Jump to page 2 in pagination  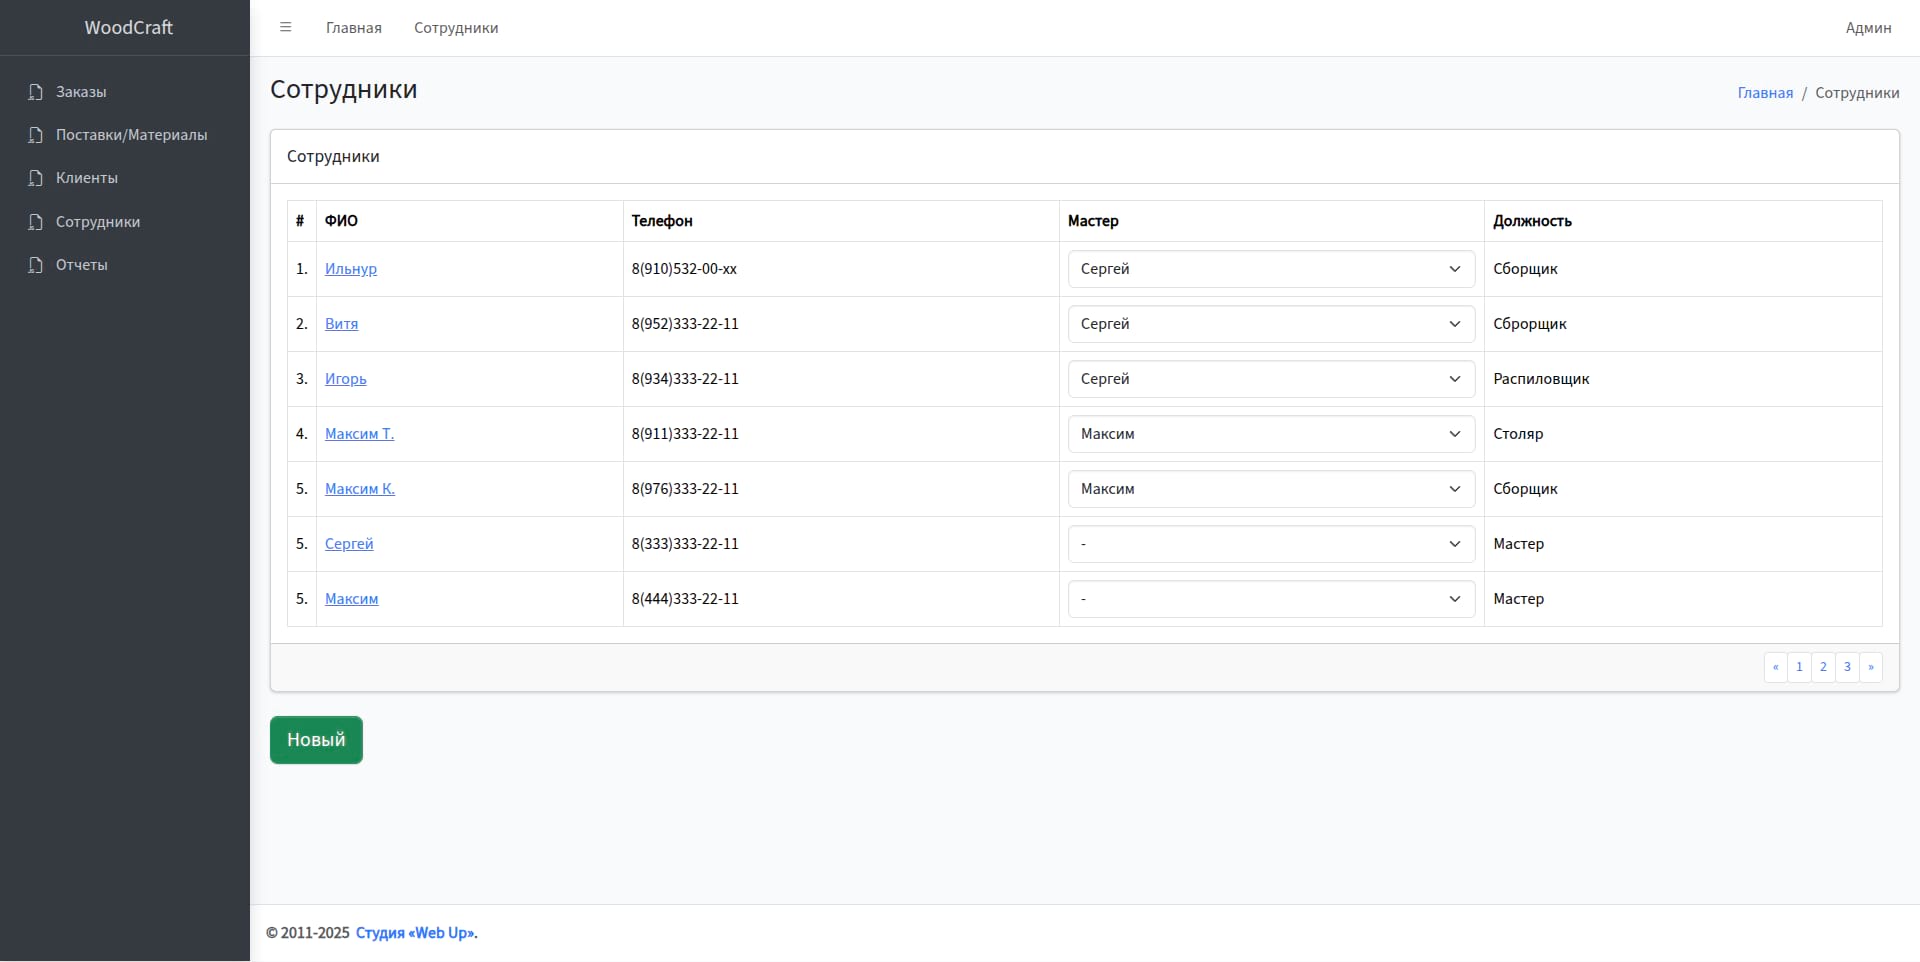(x=1823, y=667)
